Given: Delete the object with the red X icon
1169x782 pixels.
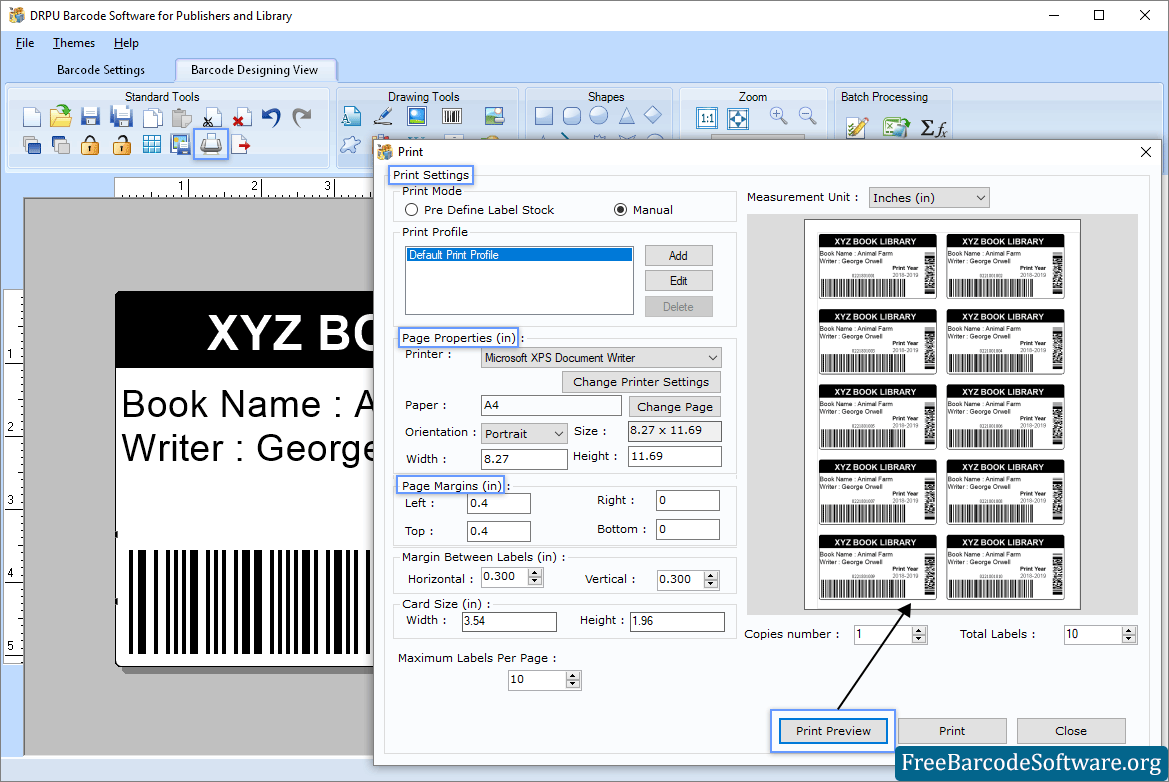Looking at the screenshot, I should (x=241, y=117).
